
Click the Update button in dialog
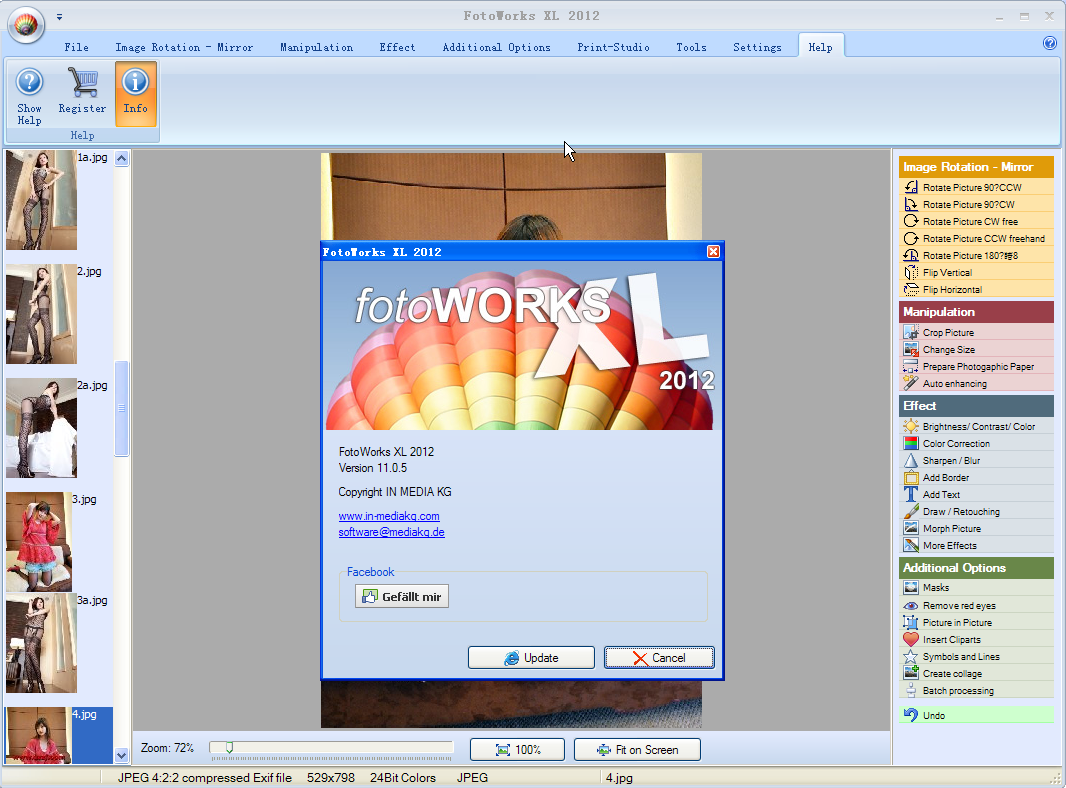(531, 657)
